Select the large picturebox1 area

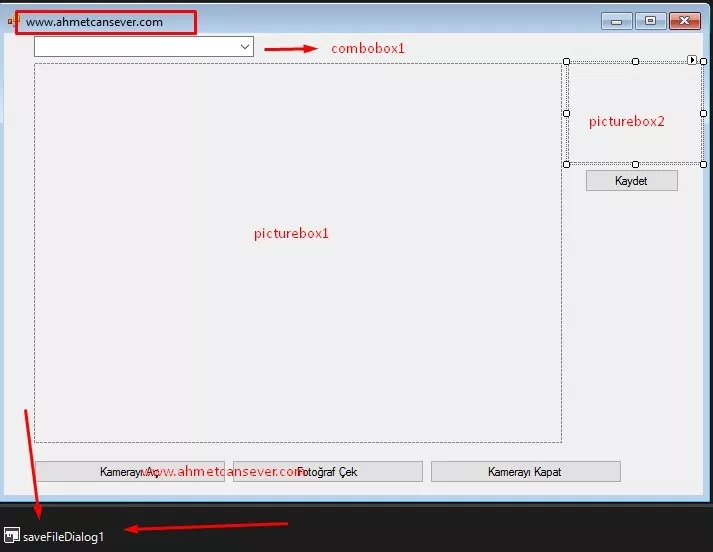[x=298, y=253]
